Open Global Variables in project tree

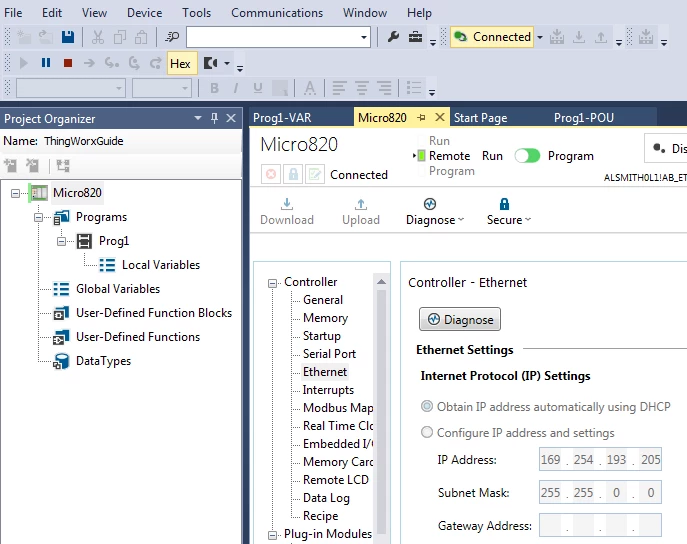[118, 289]
